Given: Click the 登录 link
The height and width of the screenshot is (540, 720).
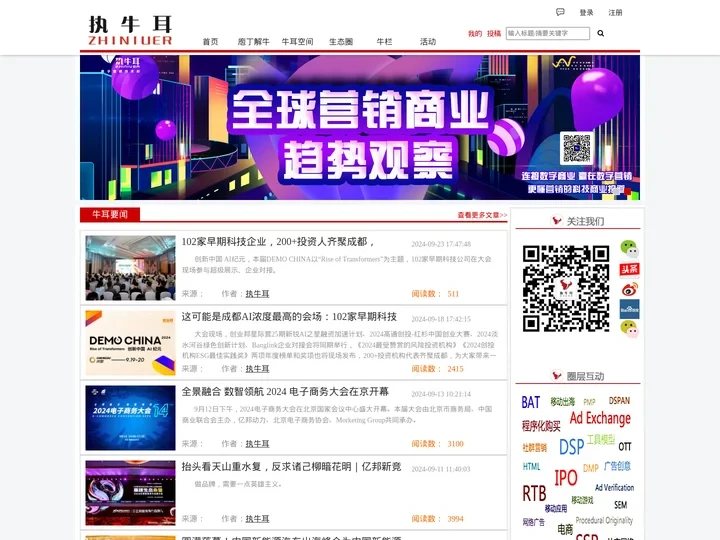Looking at the screenshot, I should click(586, 12).
